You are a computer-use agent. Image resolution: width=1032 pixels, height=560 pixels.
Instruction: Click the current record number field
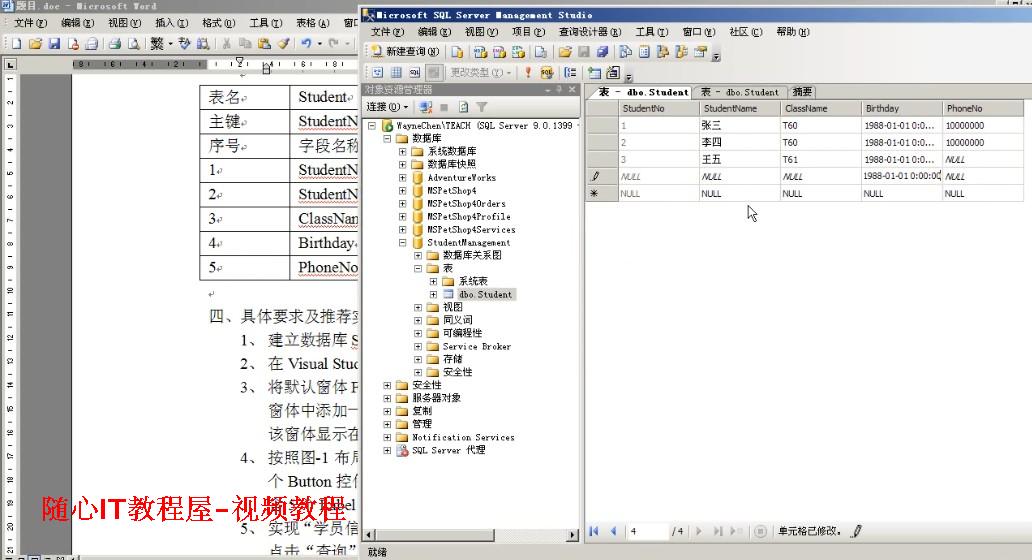point(648,531)
